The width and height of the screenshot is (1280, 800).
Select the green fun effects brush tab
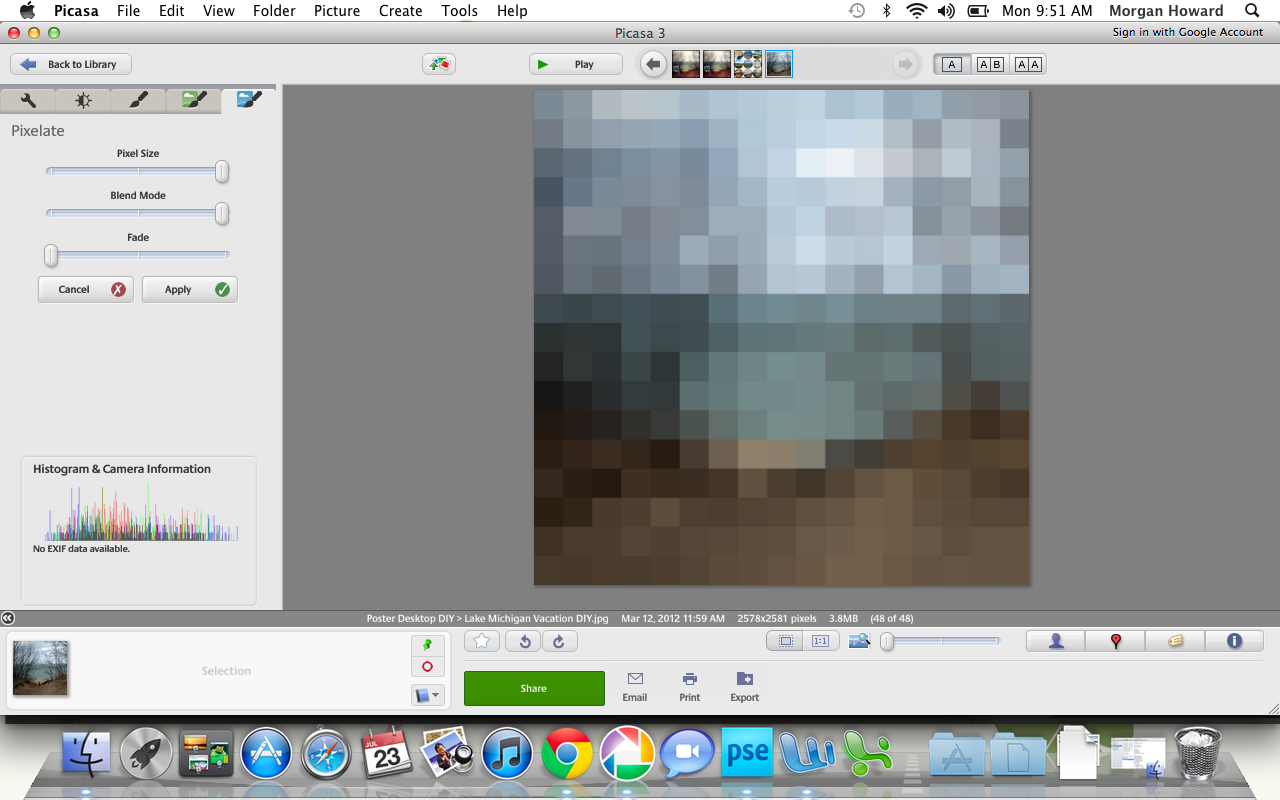193,100
